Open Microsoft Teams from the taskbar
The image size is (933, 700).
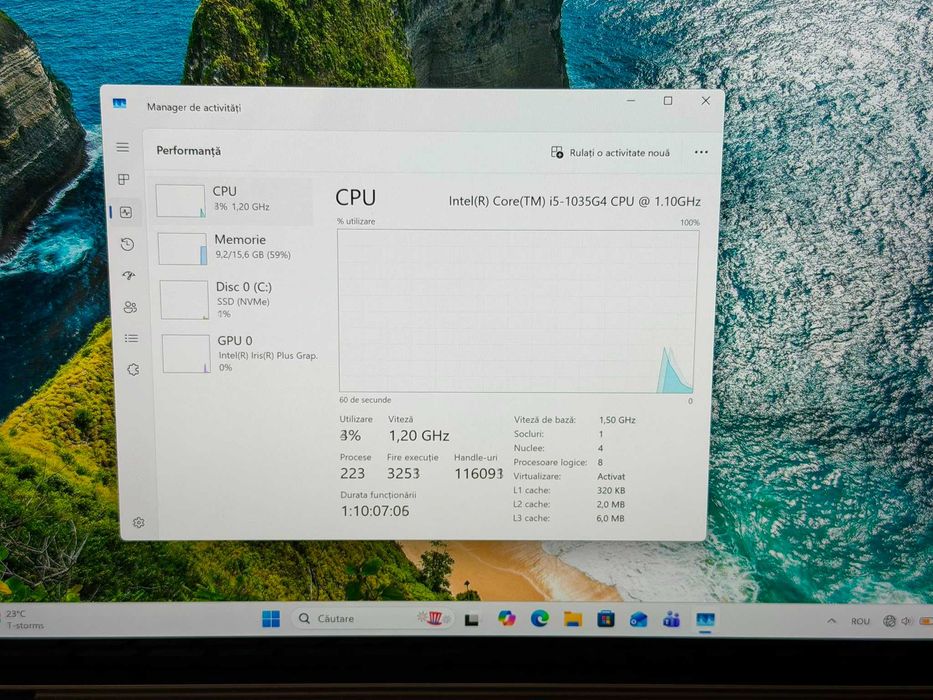[672, 620]
